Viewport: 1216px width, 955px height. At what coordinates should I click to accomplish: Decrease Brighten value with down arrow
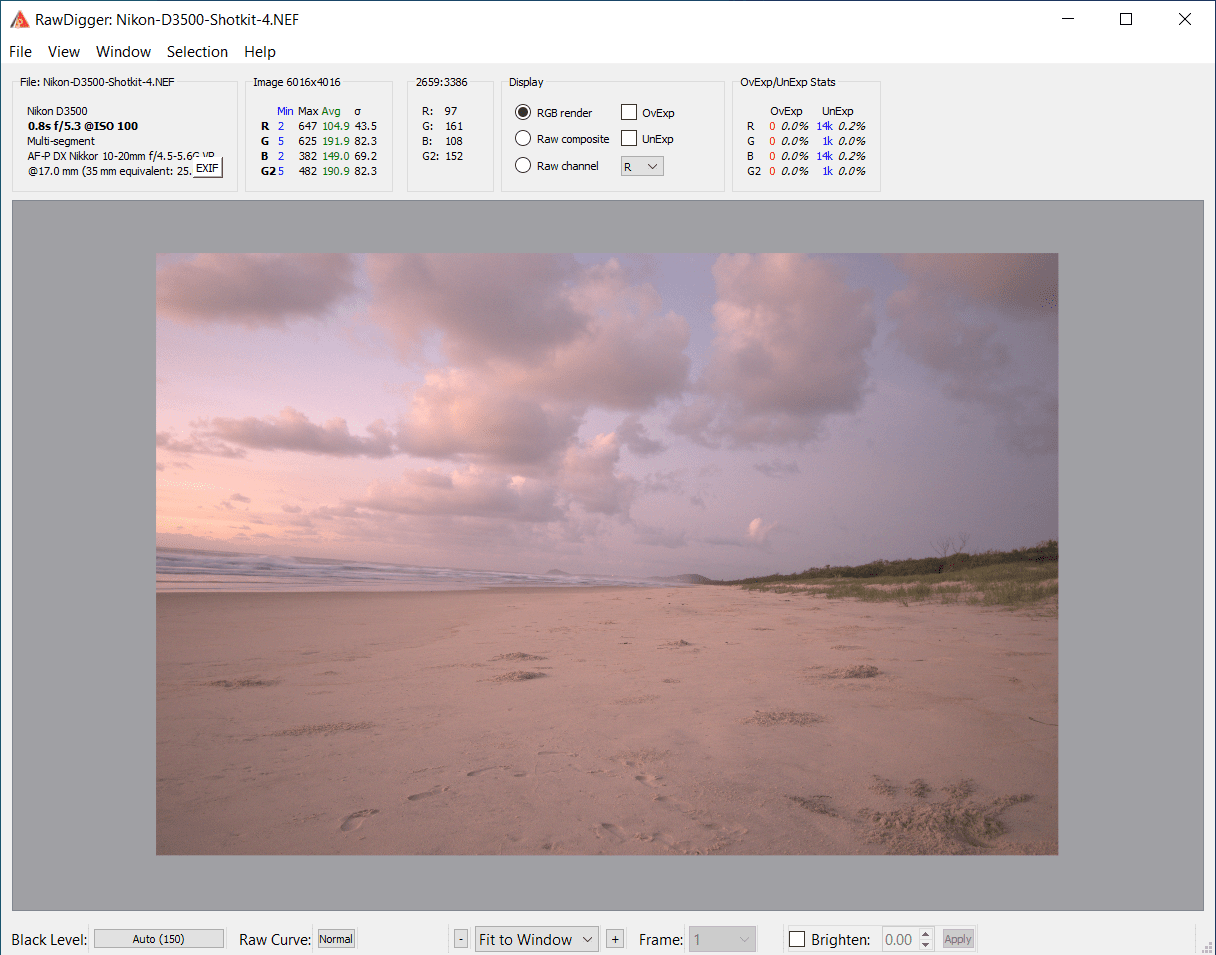point(926,945)
